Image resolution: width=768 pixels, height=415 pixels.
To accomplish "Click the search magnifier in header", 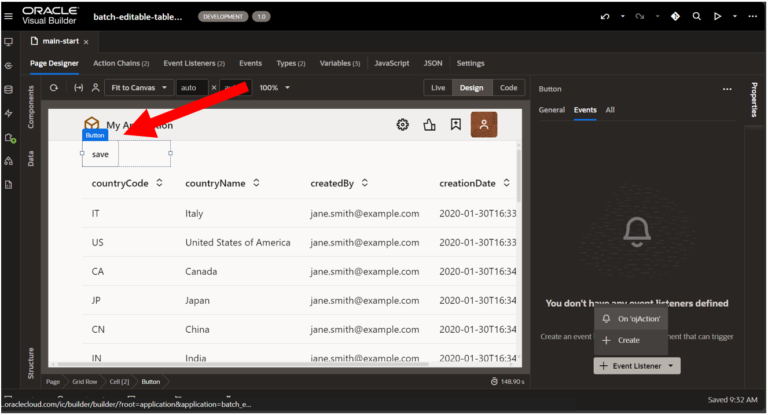I will click(696, 17).
